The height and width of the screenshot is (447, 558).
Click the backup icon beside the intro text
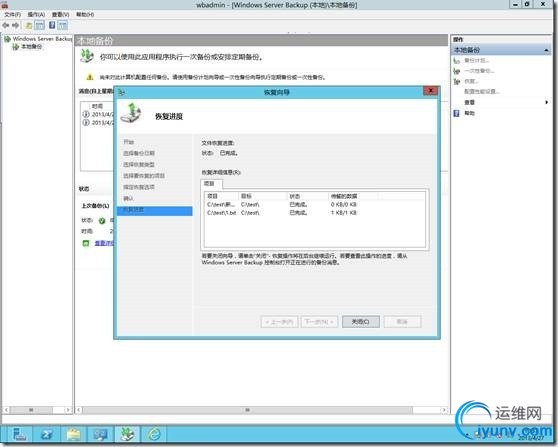86,56
